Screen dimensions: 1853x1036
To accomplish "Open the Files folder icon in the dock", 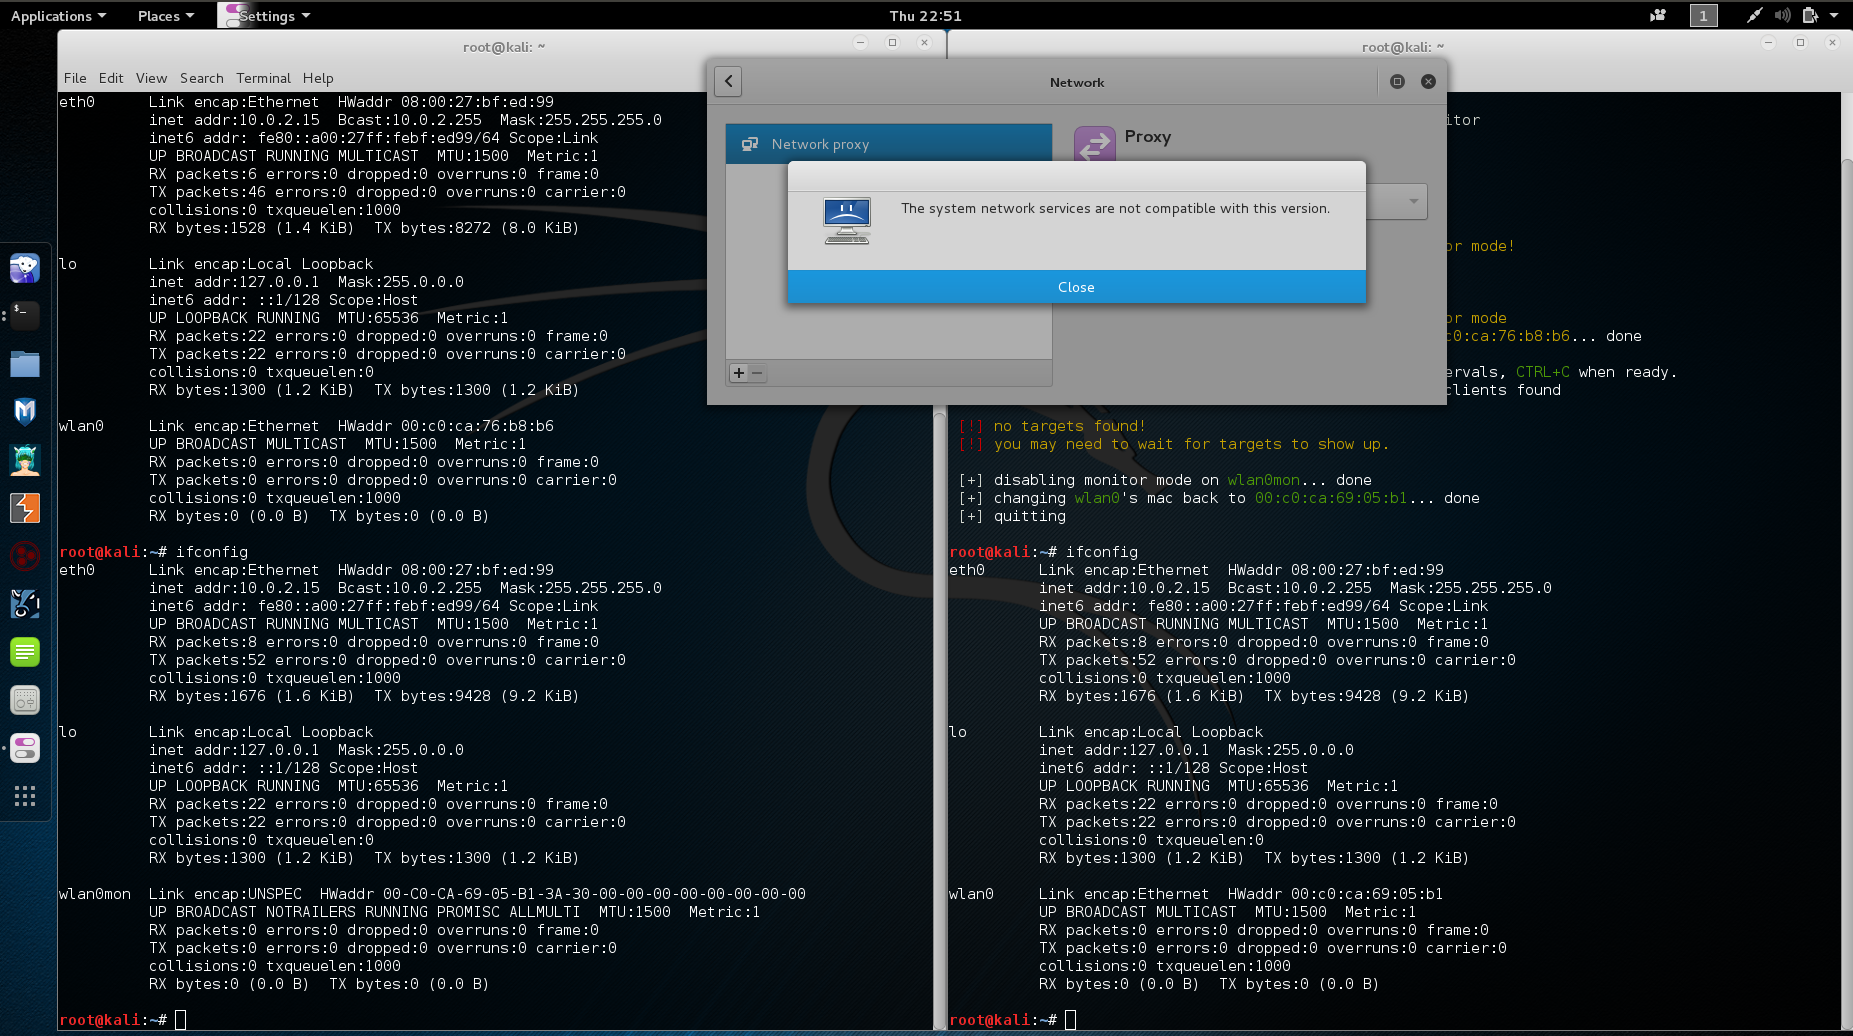I will [25, 364].
